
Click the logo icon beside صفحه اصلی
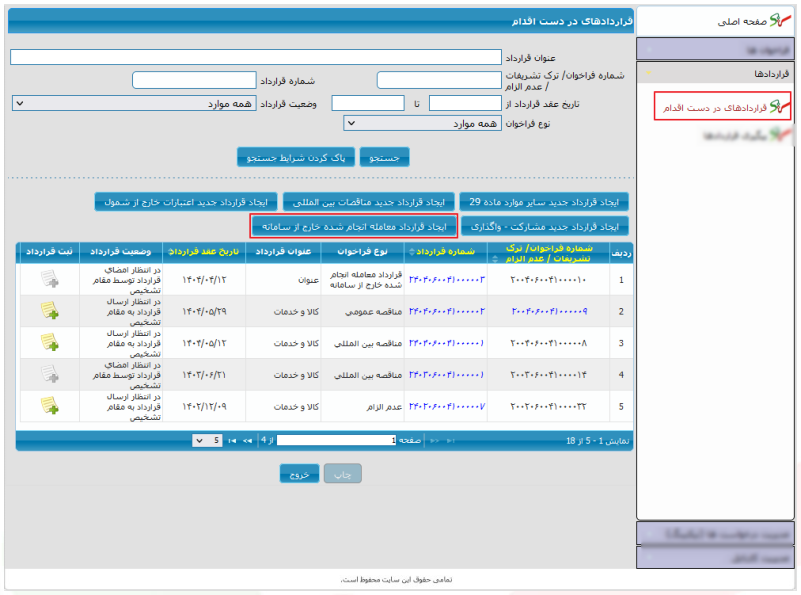[x=780, y=20]
